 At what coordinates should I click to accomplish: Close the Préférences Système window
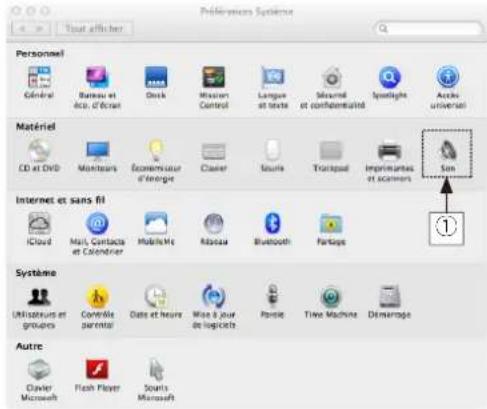click(x=16, y=11)
